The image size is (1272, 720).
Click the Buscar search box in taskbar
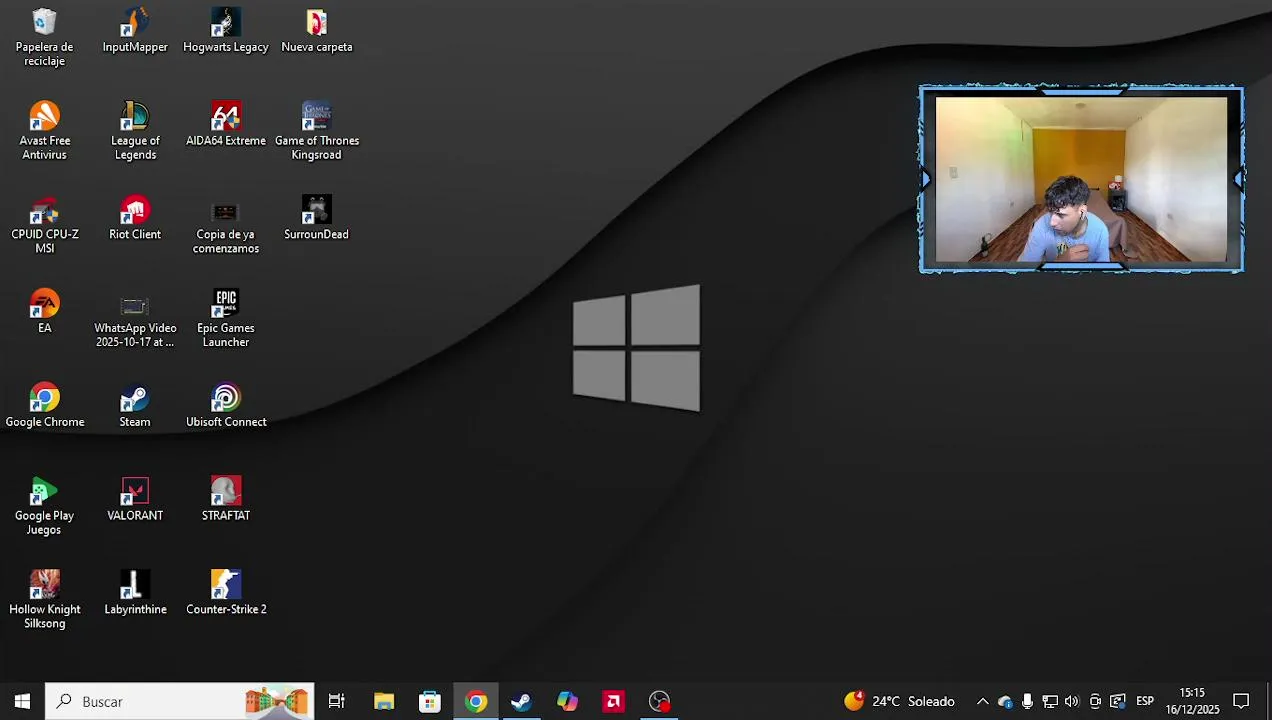click(x=180, y=701)
